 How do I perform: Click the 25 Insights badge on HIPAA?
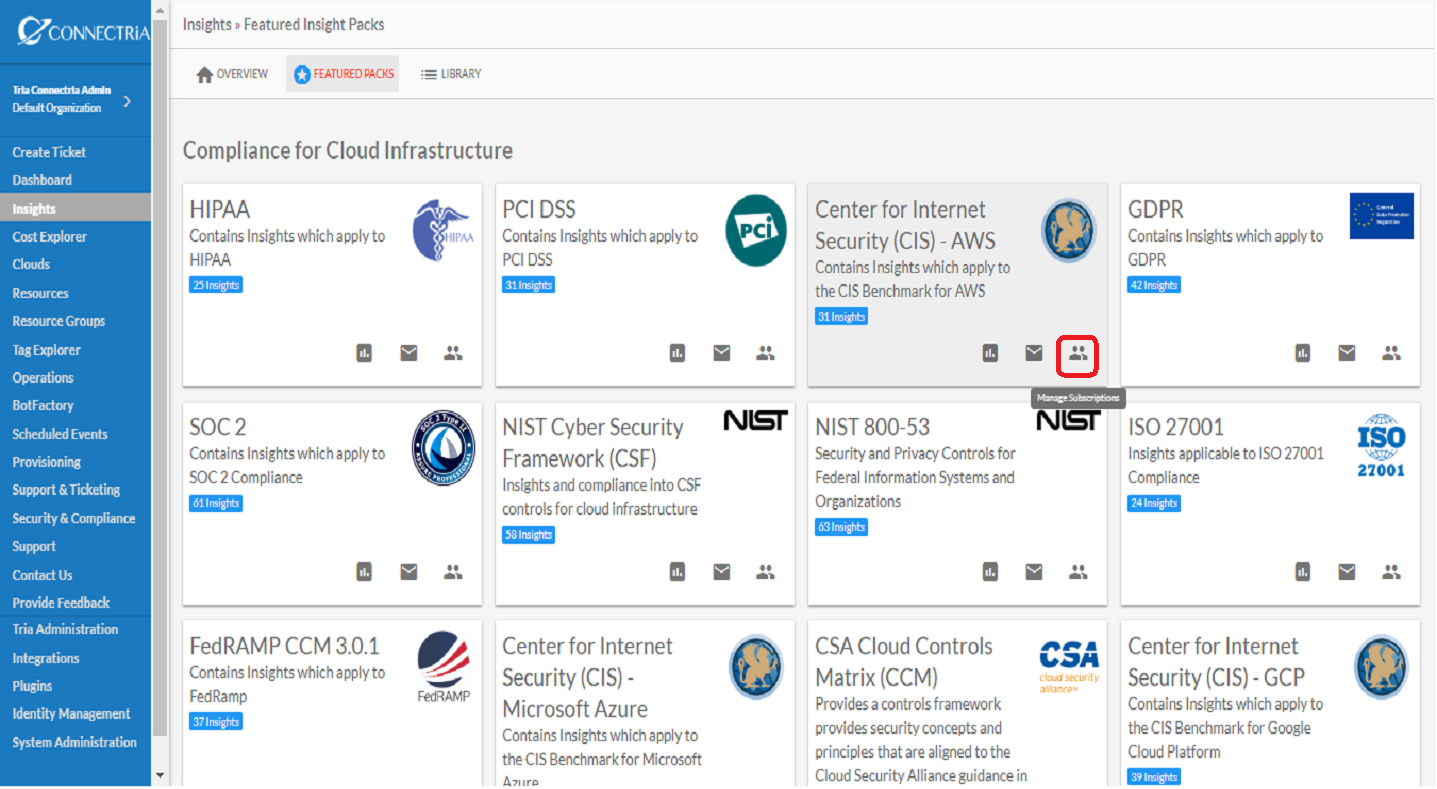pos(216,285)
